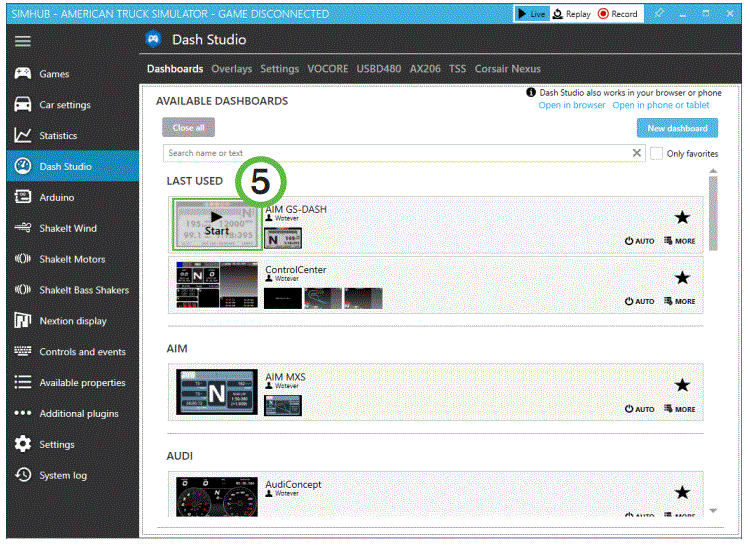The width and height of the screenshot is (750, 546).
Task: Clear the search box with X
Action: [637, 153]
